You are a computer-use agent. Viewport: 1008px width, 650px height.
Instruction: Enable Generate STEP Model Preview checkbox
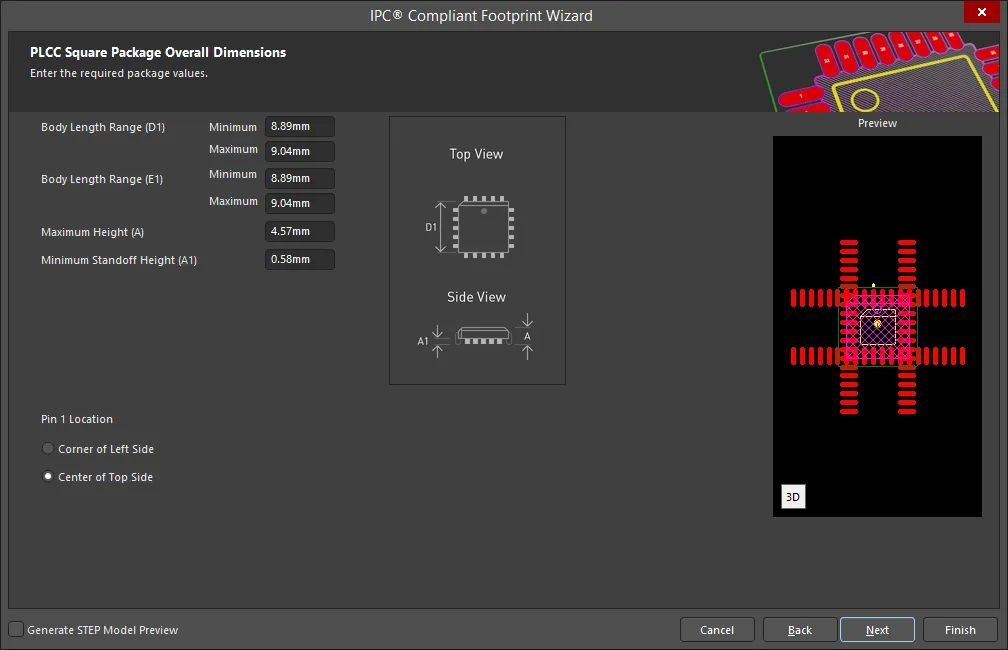click(x=16, y=629)
